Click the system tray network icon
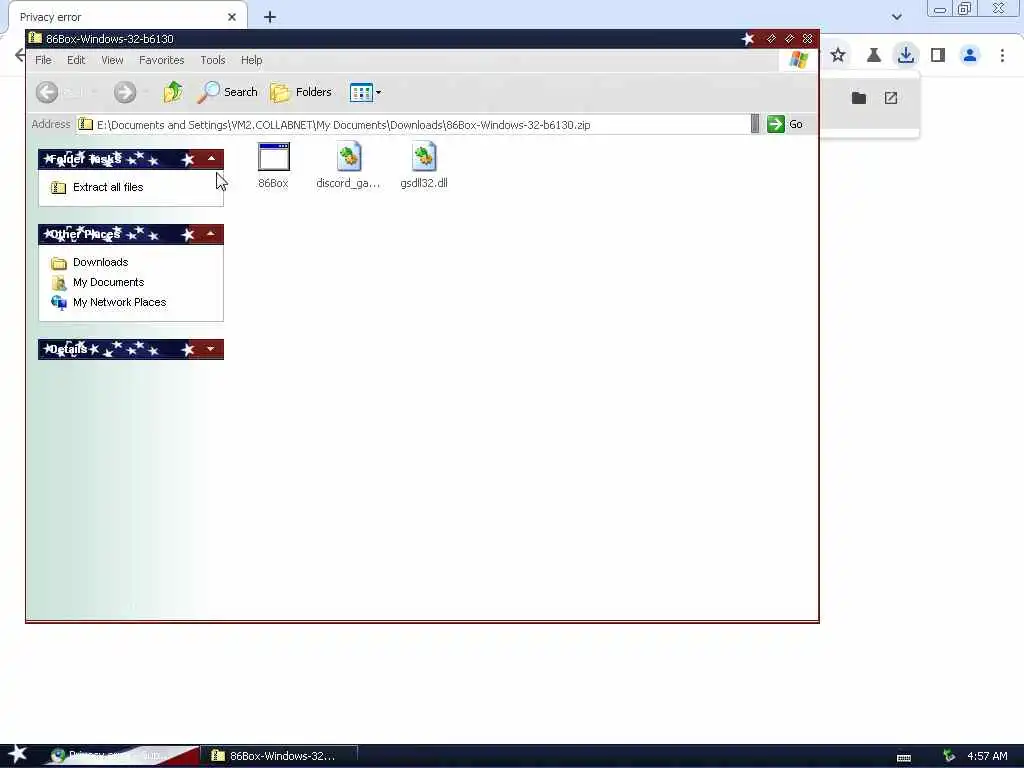The width and height of the screenshot is (1024, 768). 949,756
